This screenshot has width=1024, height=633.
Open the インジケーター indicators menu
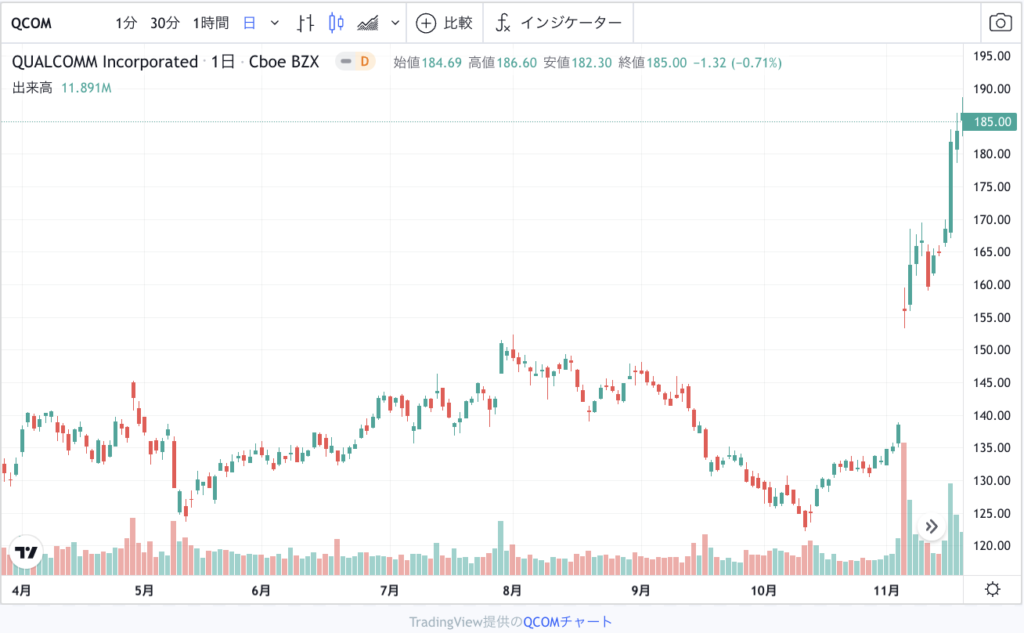coord(558,24)
